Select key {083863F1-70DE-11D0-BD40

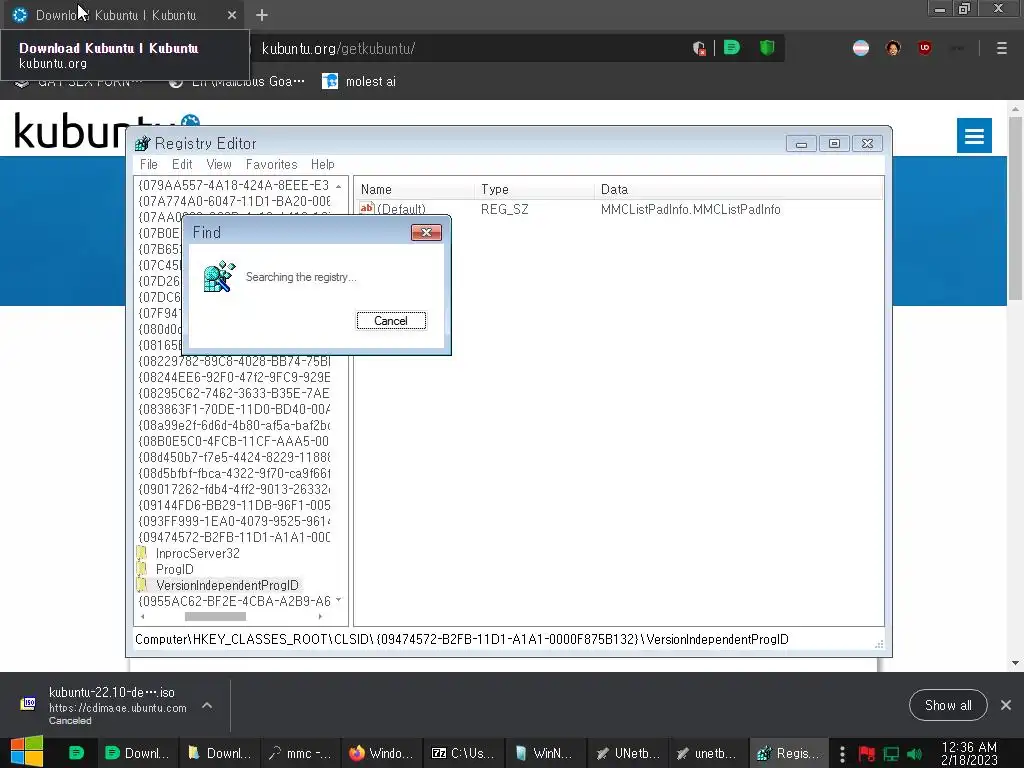pos(234,409)
